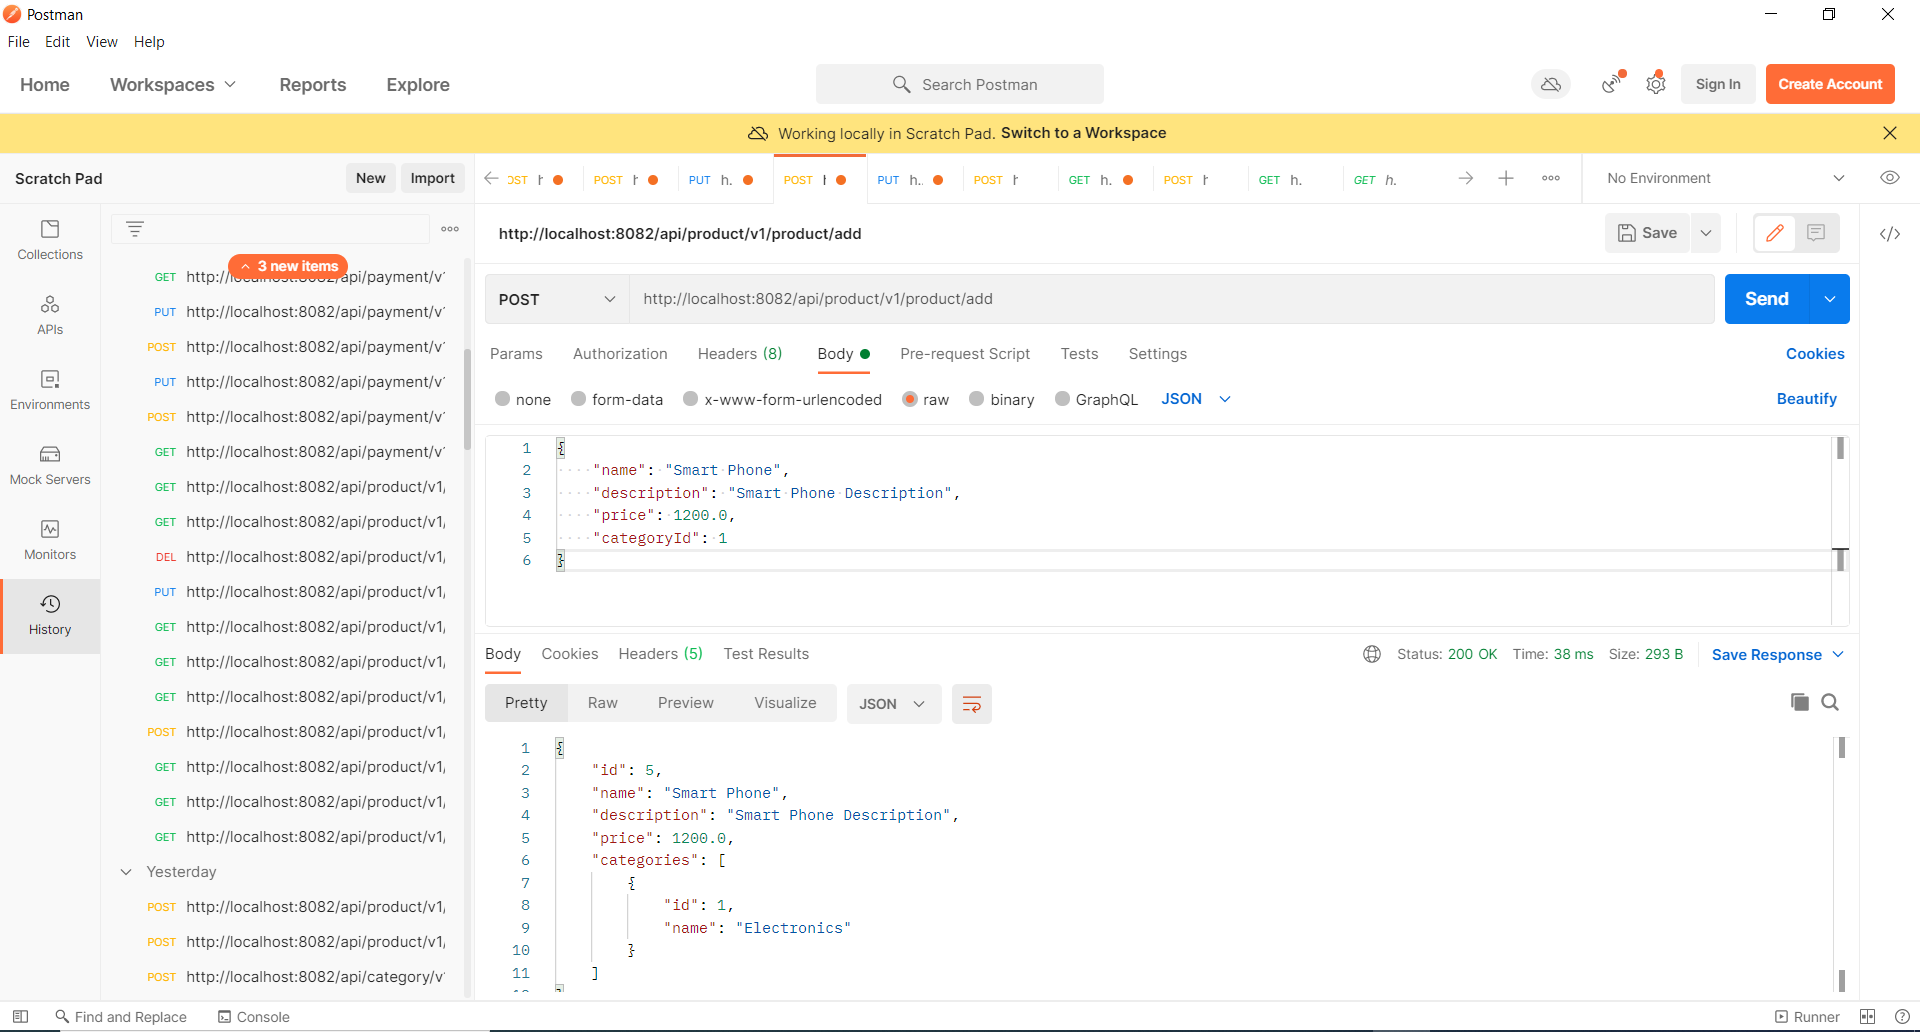The height and width of the screenshot is (1032, 1920).
Task: Open the Edit menu
Action: 58,42
